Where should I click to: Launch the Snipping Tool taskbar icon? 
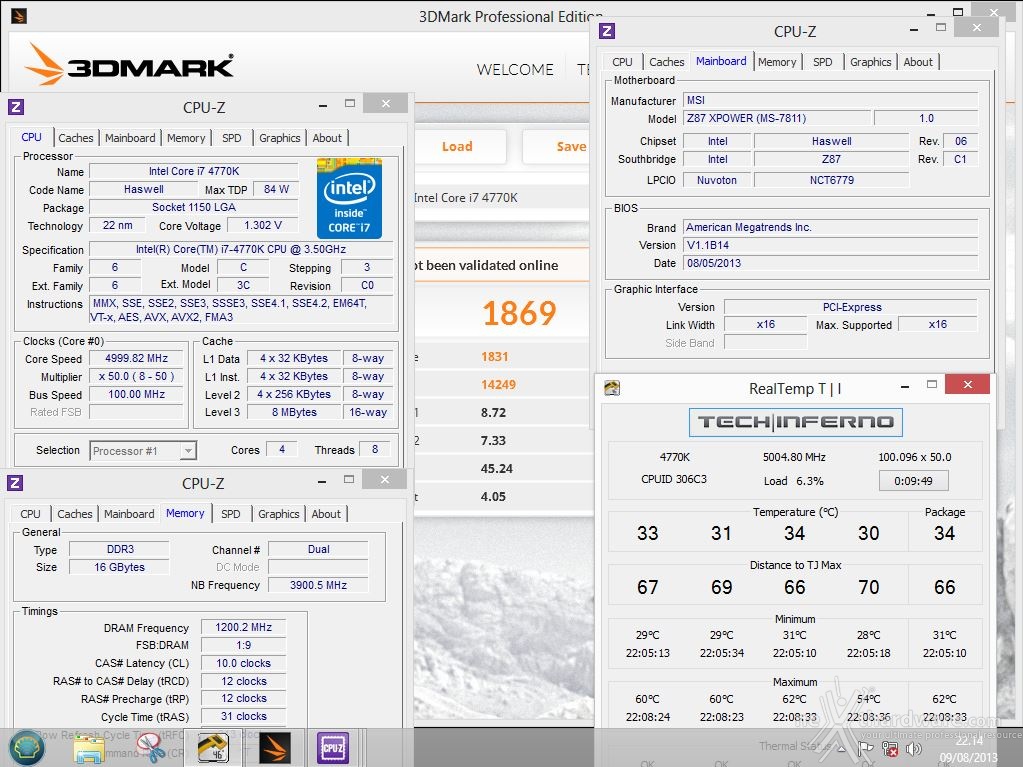[151, 749]
